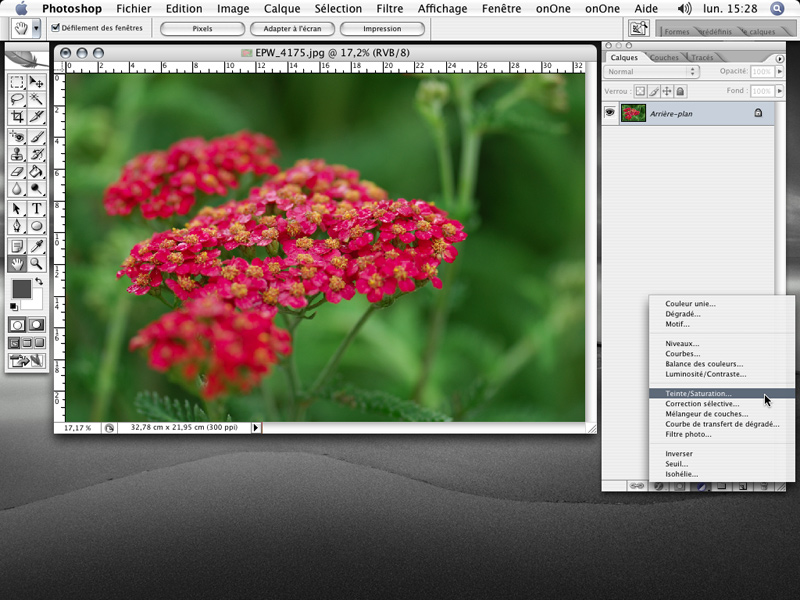This screenshot has height=600, width=800.
Task: Choose Niveaux from the adjustment menu
Action: 722,343
